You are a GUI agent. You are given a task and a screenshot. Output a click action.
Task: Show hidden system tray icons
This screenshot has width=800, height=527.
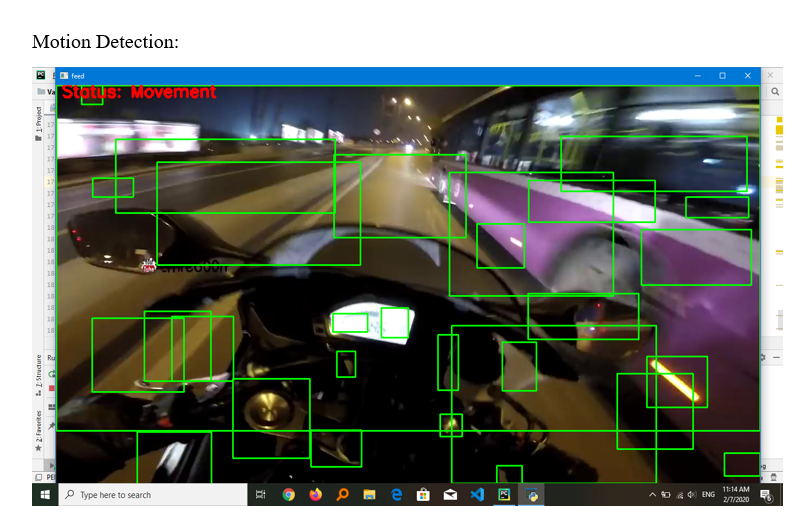coord(652,494)
